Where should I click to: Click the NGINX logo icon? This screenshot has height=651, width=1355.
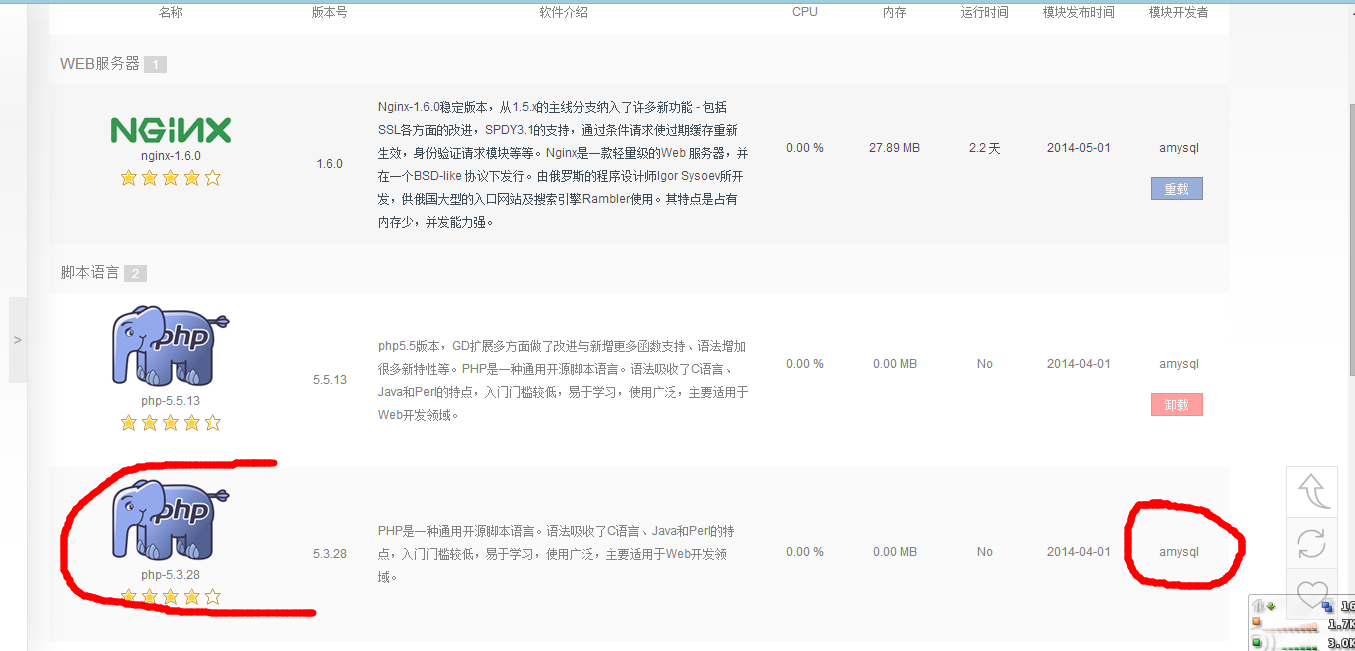pyautogui.click(x=170, y=130)
